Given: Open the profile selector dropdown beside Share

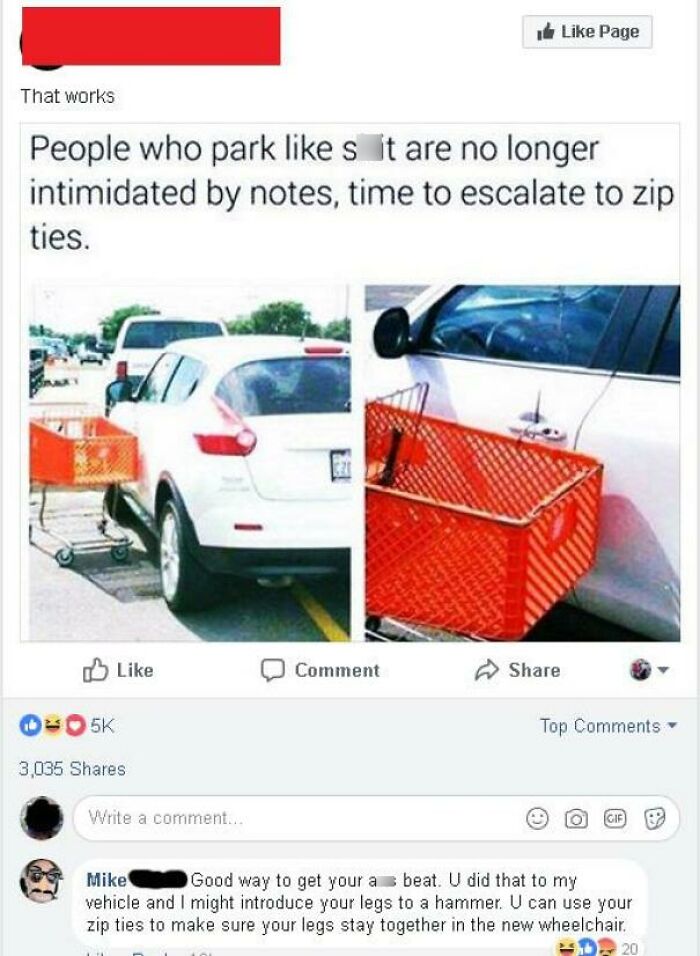Looking at the screenshot, I should (x=649, y=669).
